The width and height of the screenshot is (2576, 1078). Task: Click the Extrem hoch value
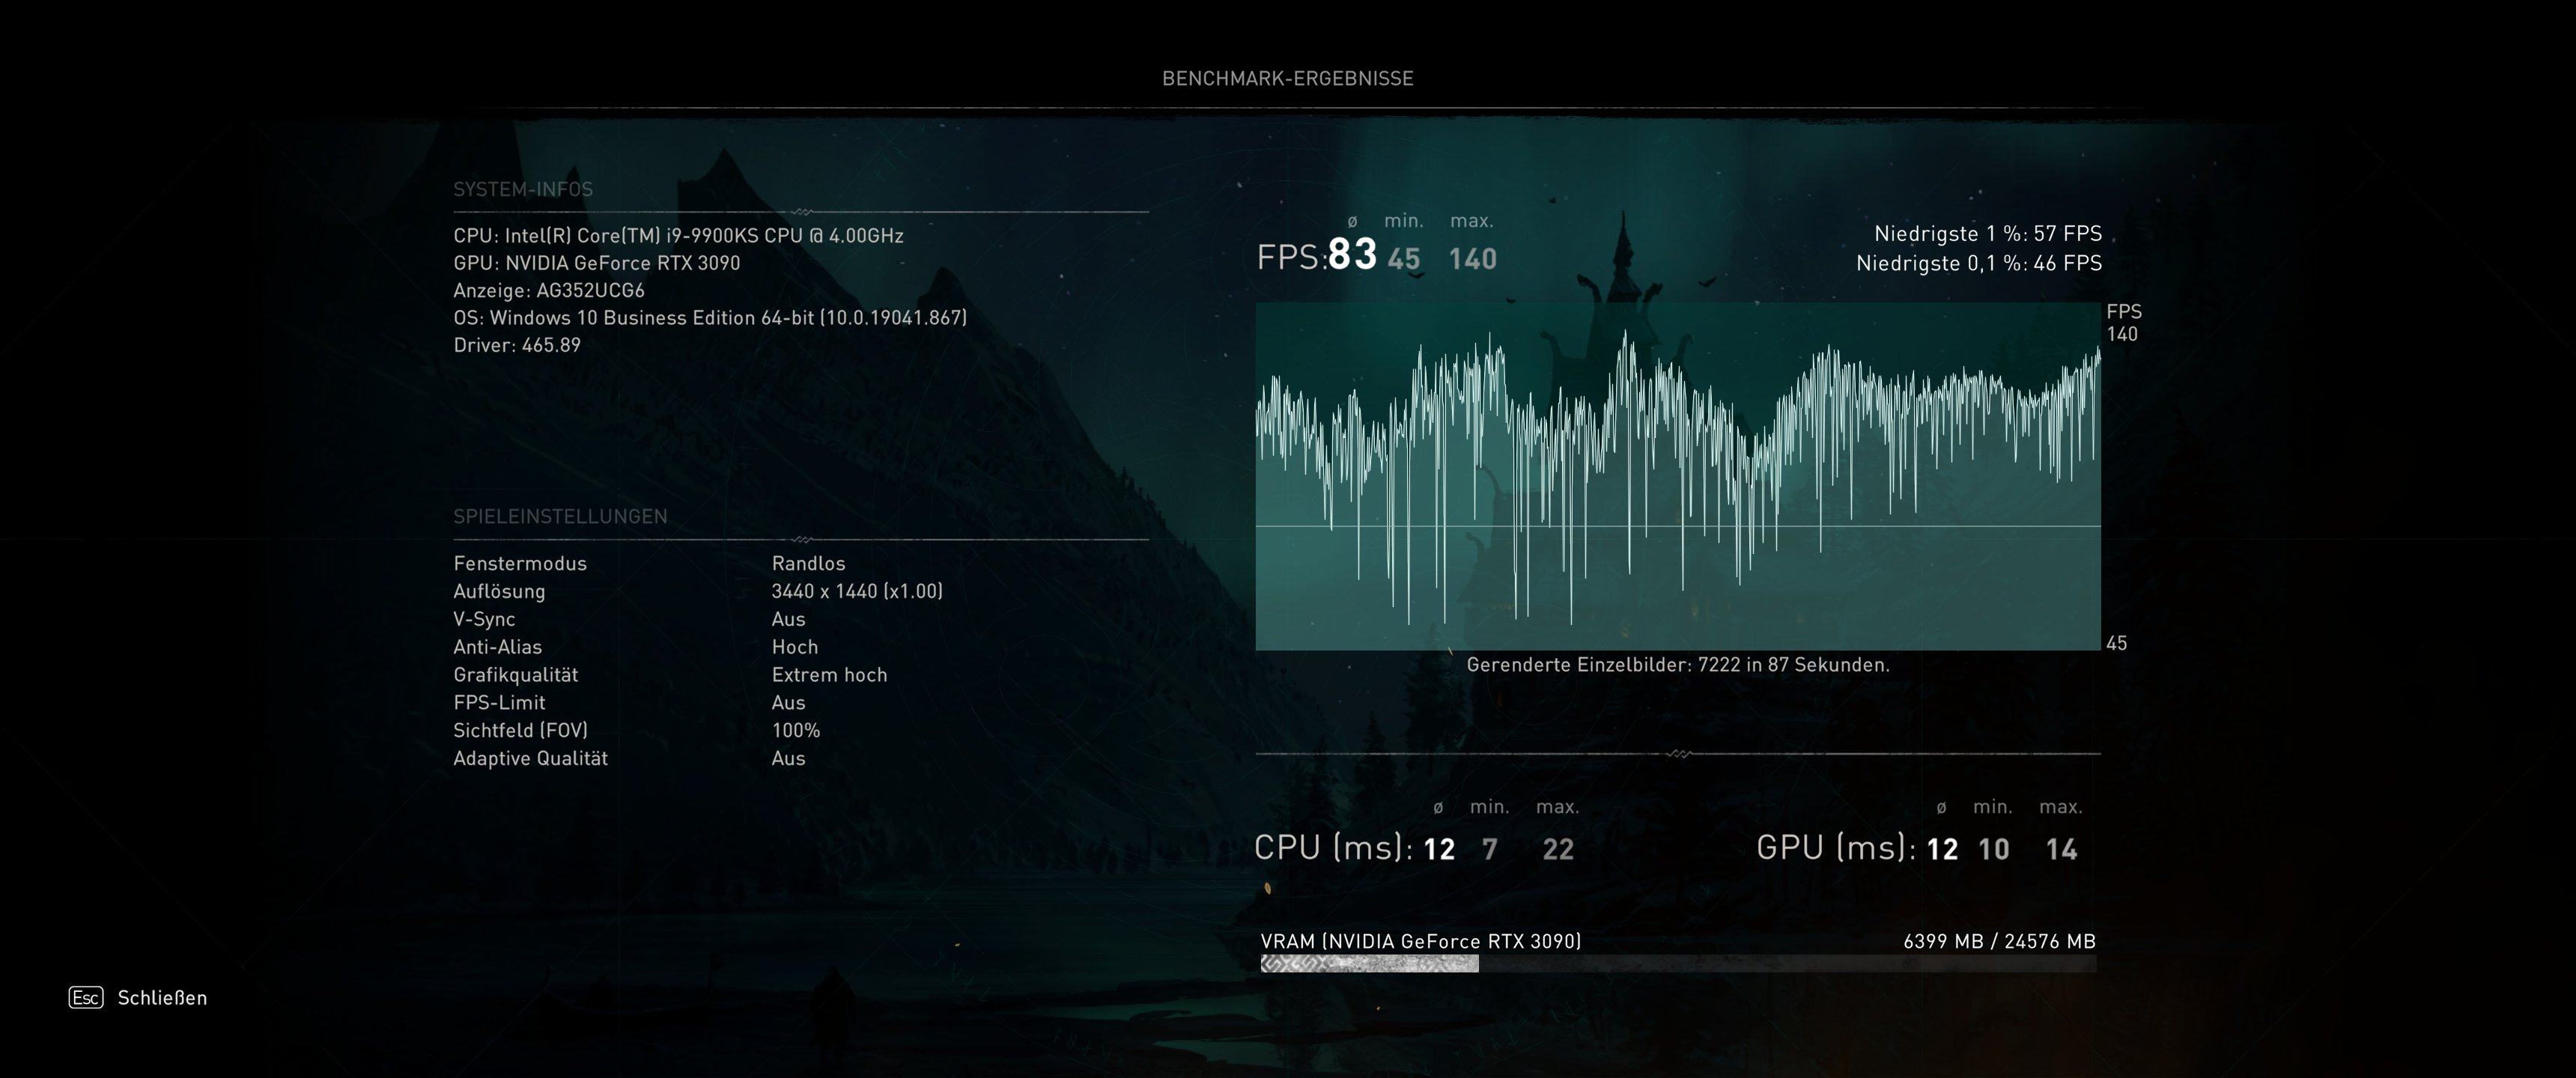click(x=829, y=675)
